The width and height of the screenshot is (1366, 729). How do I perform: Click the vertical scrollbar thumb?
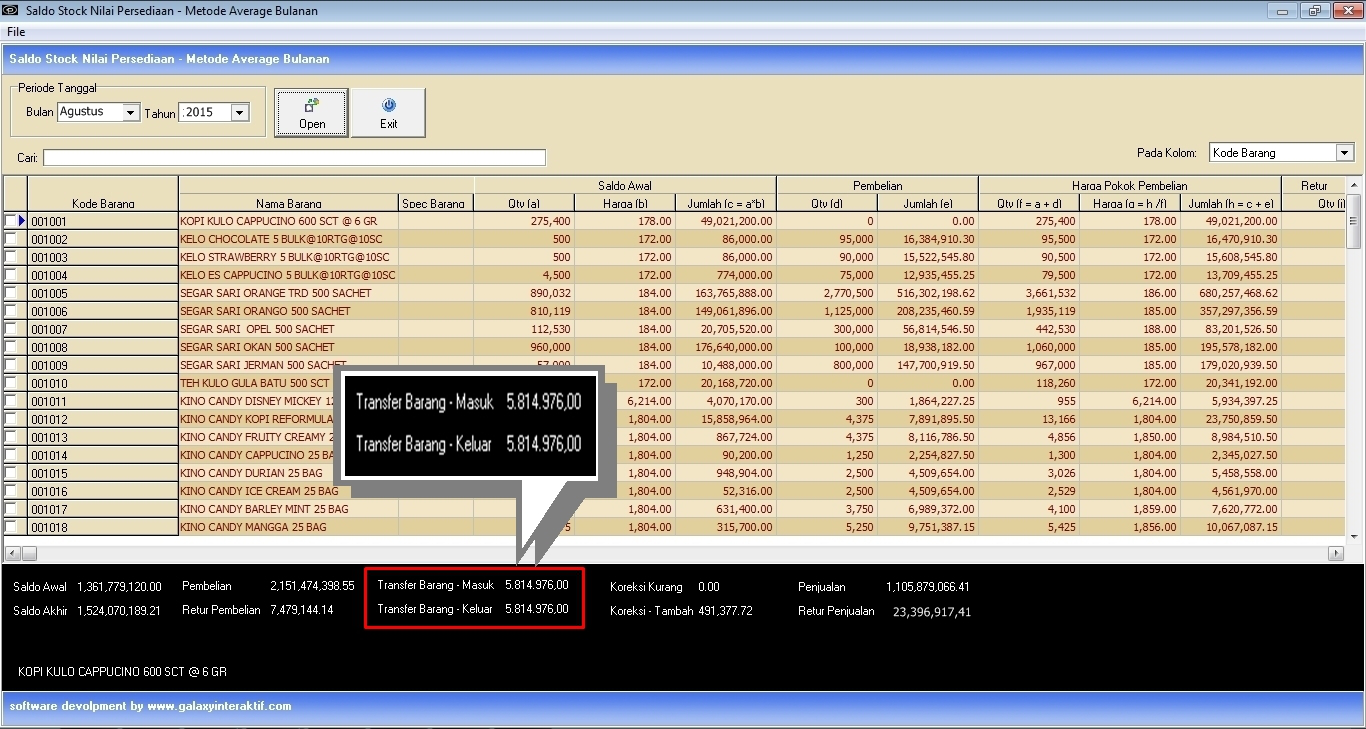pos(1354,220)
